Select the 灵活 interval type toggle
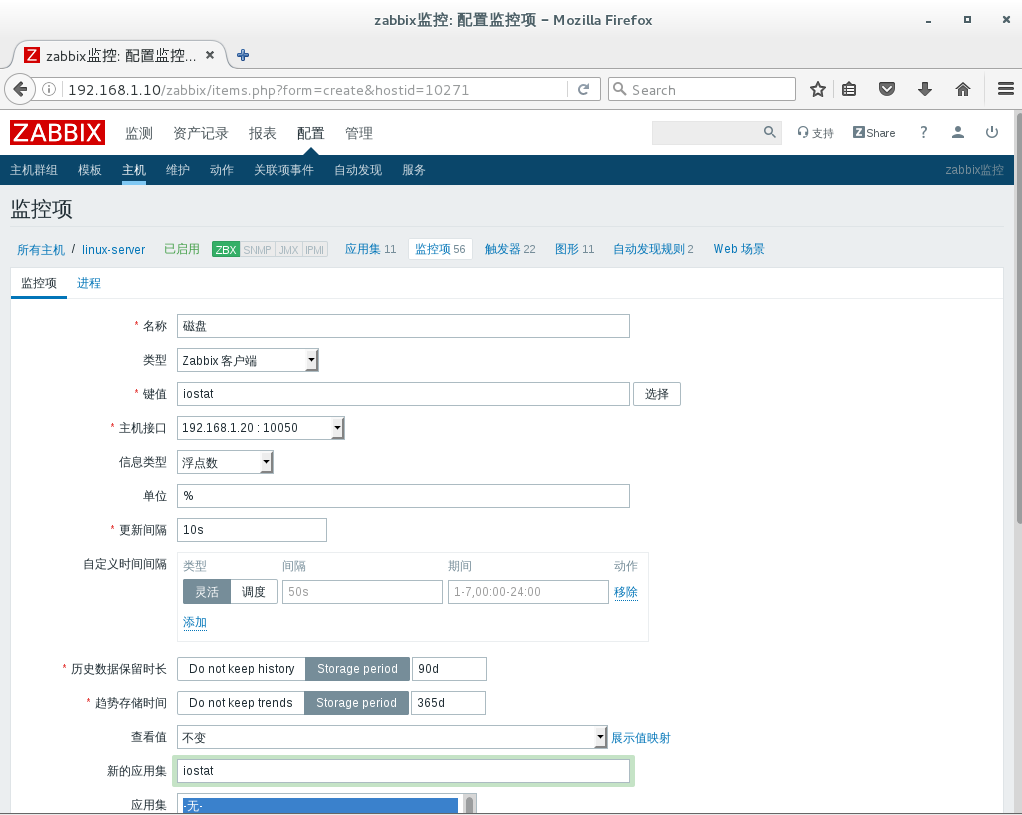The image size is (1022, 815). pos(207,591)
